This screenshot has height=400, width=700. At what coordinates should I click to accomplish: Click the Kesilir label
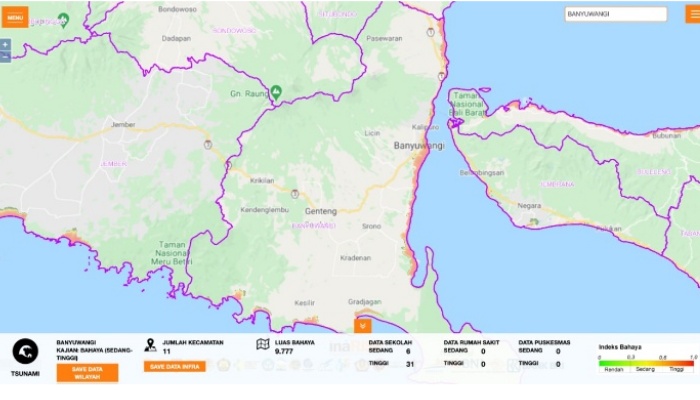point(304,303)
